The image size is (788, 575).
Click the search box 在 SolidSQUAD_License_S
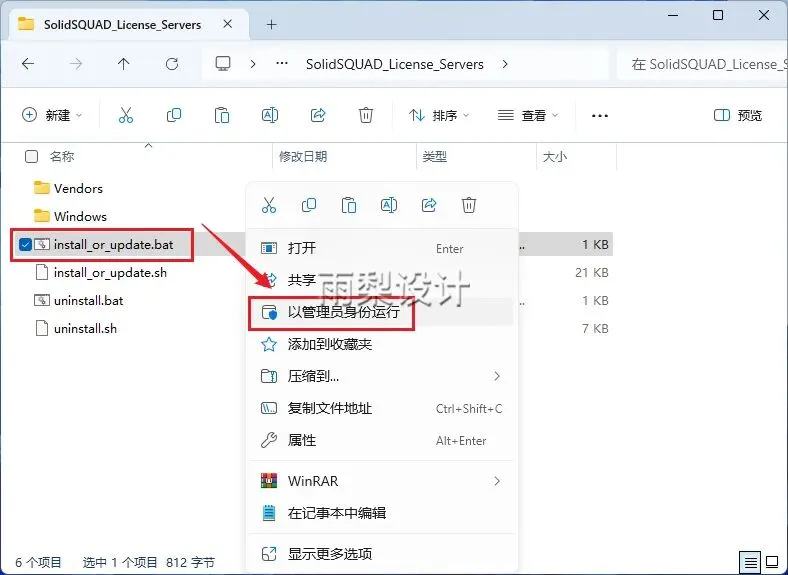704,64
